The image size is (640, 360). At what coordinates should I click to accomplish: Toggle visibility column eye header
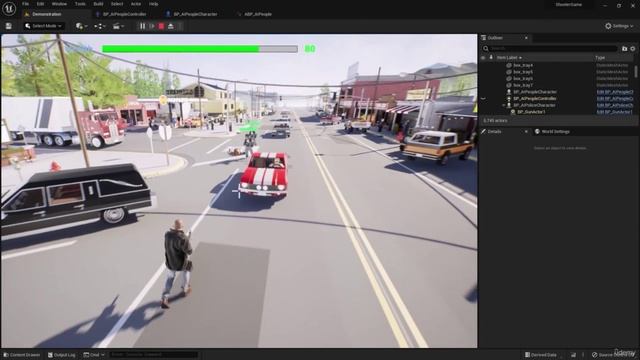483,58
